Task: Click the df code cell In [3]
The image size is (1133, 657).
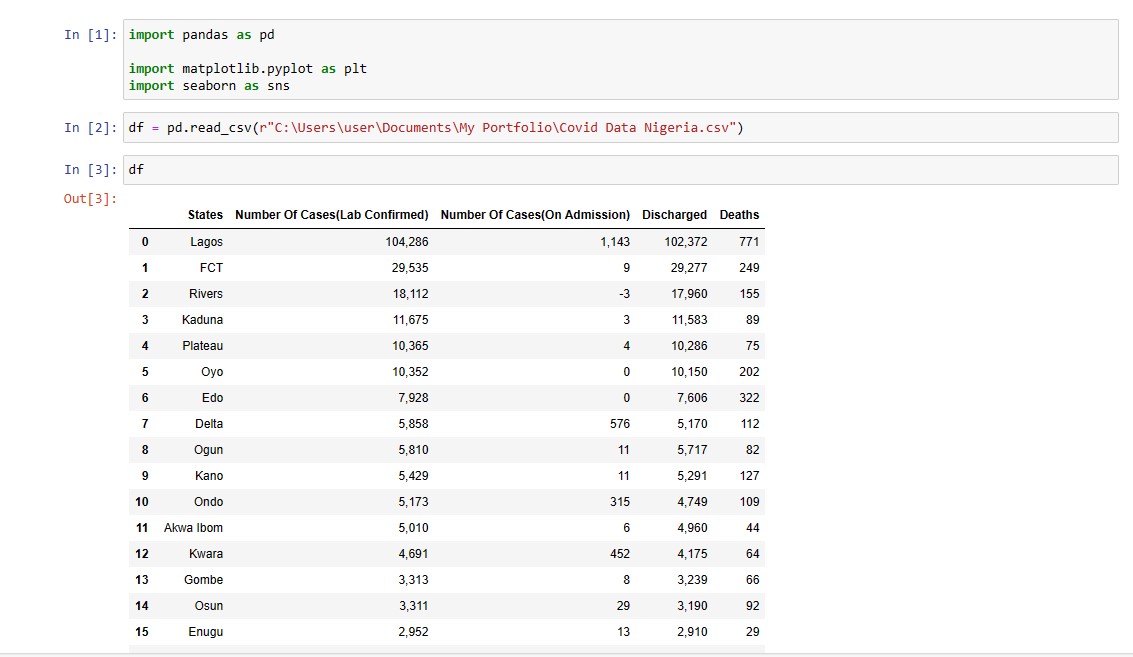Action: pos(621,170)
